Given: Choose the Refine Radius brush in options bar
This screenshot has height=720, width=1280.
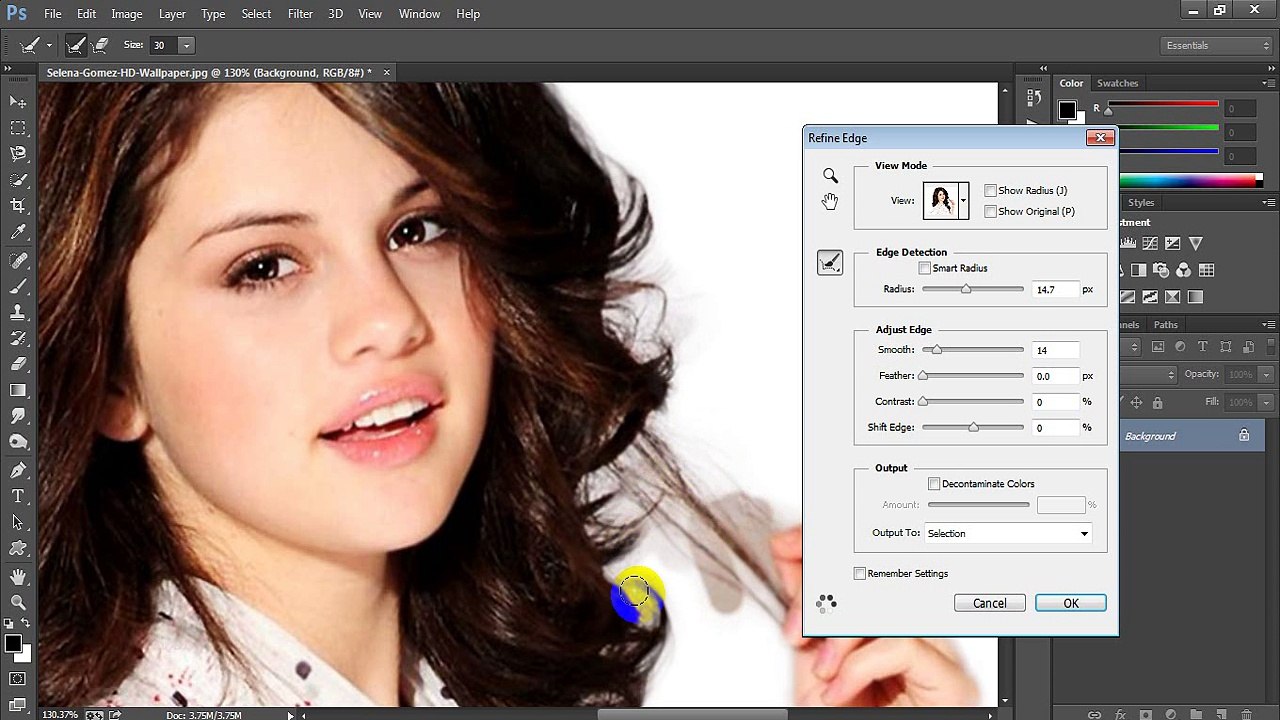Looking at the screenshot, I should (x=76, y=45).
